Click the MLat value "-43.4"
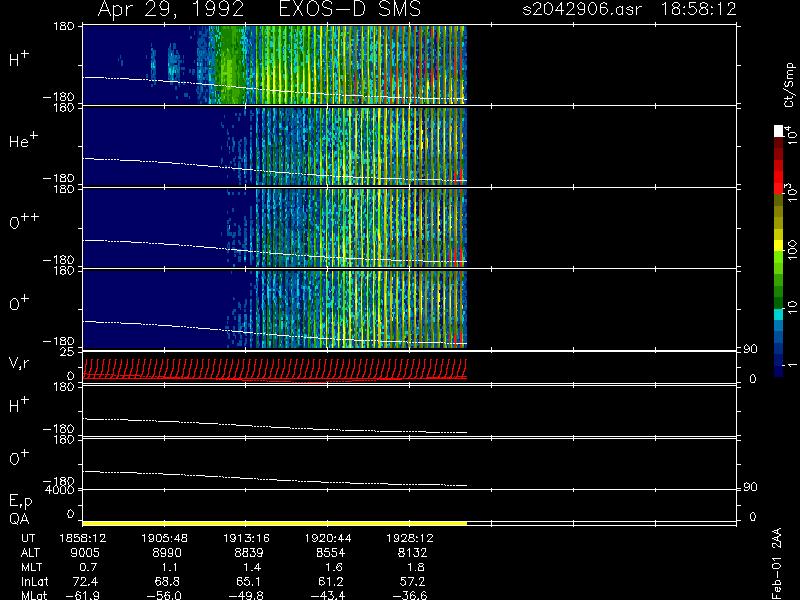The height and width of the screenshot is (600, 800). (328, 595)
